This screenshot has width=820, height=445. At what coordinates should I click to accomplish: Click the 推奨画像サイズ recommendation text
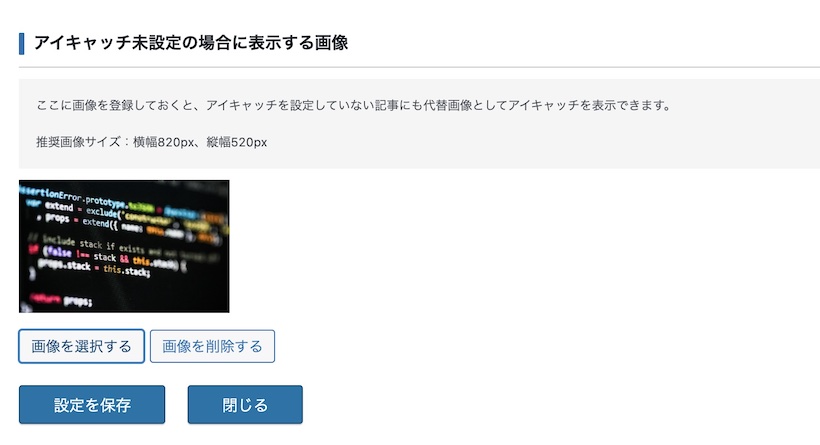pyautogui.click(x=152, y=142)
